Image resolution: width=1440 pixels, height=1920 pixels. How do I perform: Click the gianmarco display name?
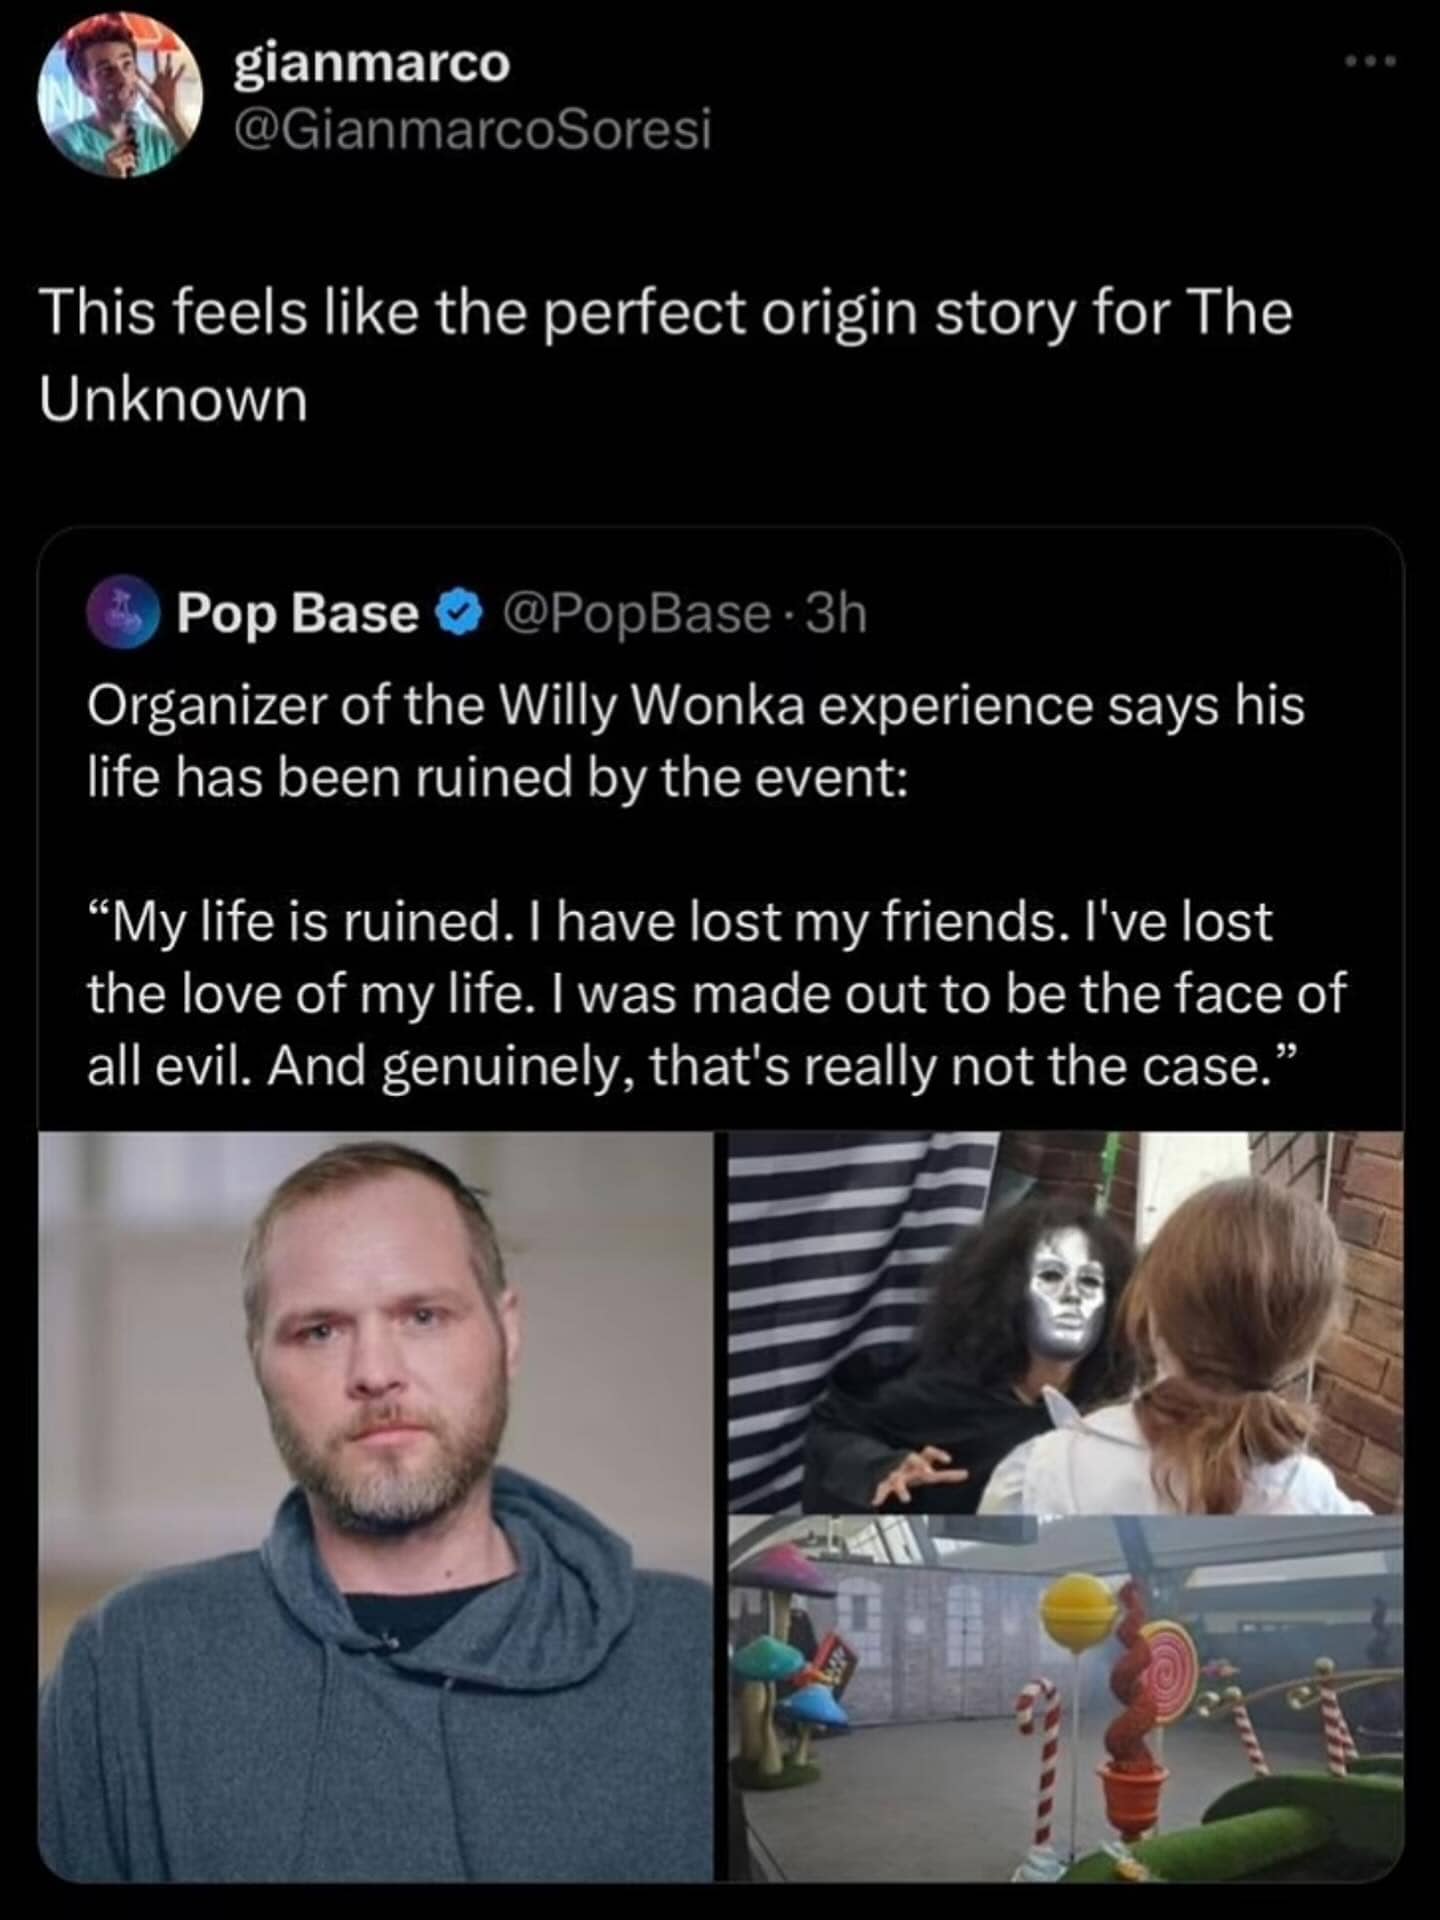pyautogui.click(x=370, y=65)
